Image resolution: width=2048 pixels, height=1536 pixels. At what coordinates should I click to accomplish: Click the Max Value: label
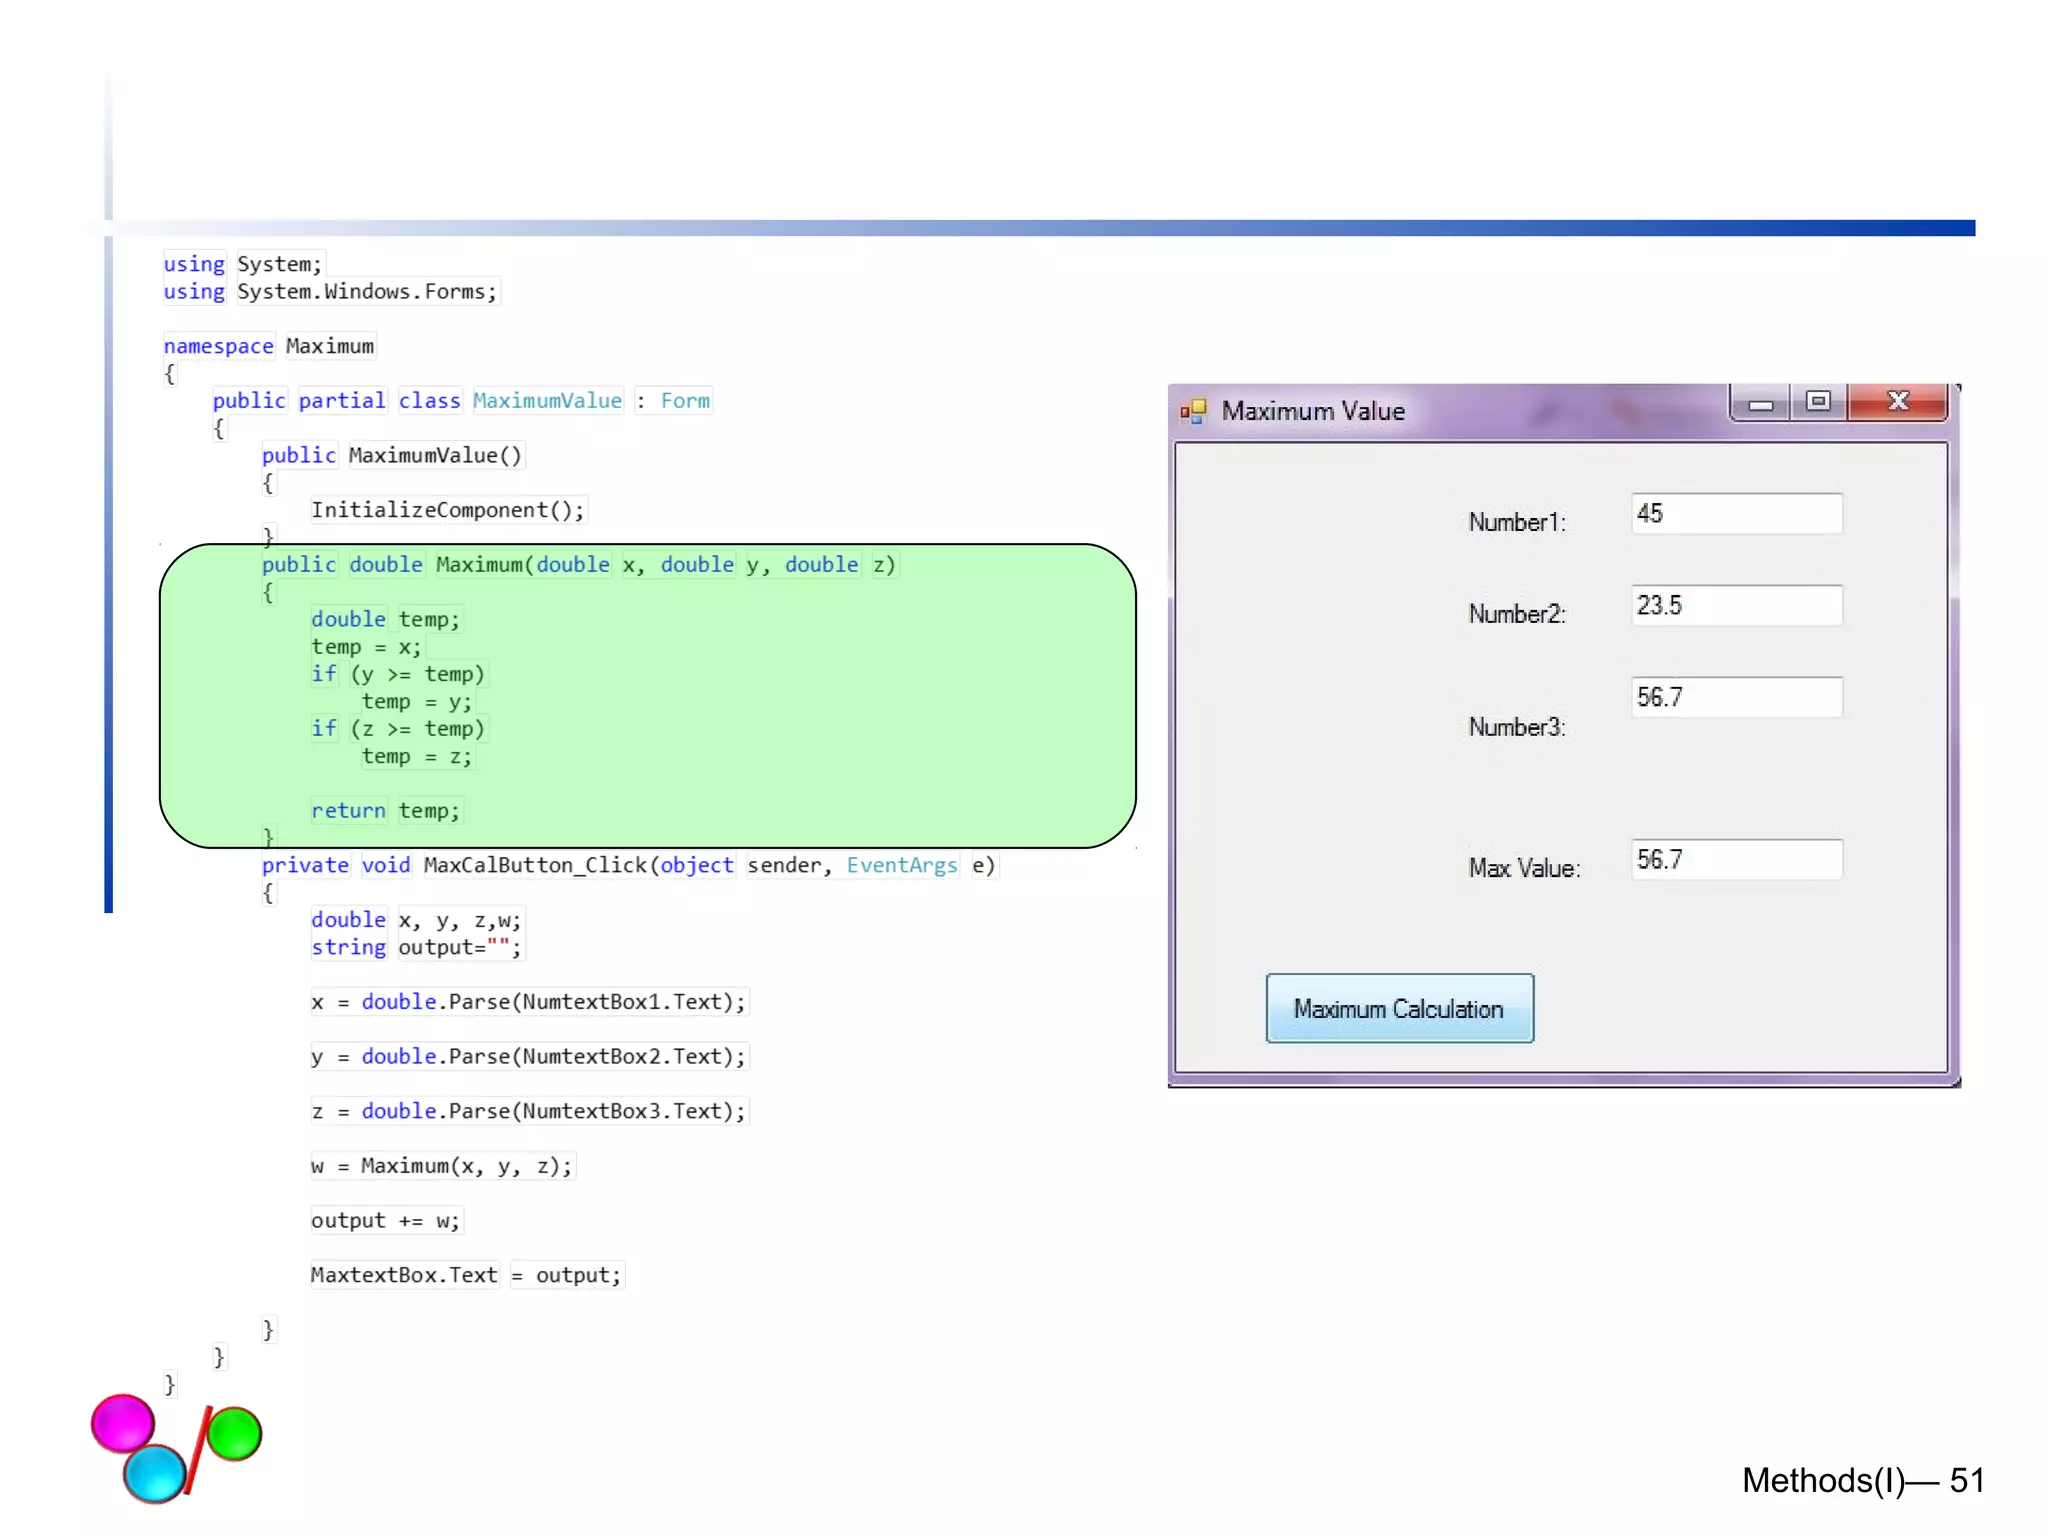[x=1523, y=868]
